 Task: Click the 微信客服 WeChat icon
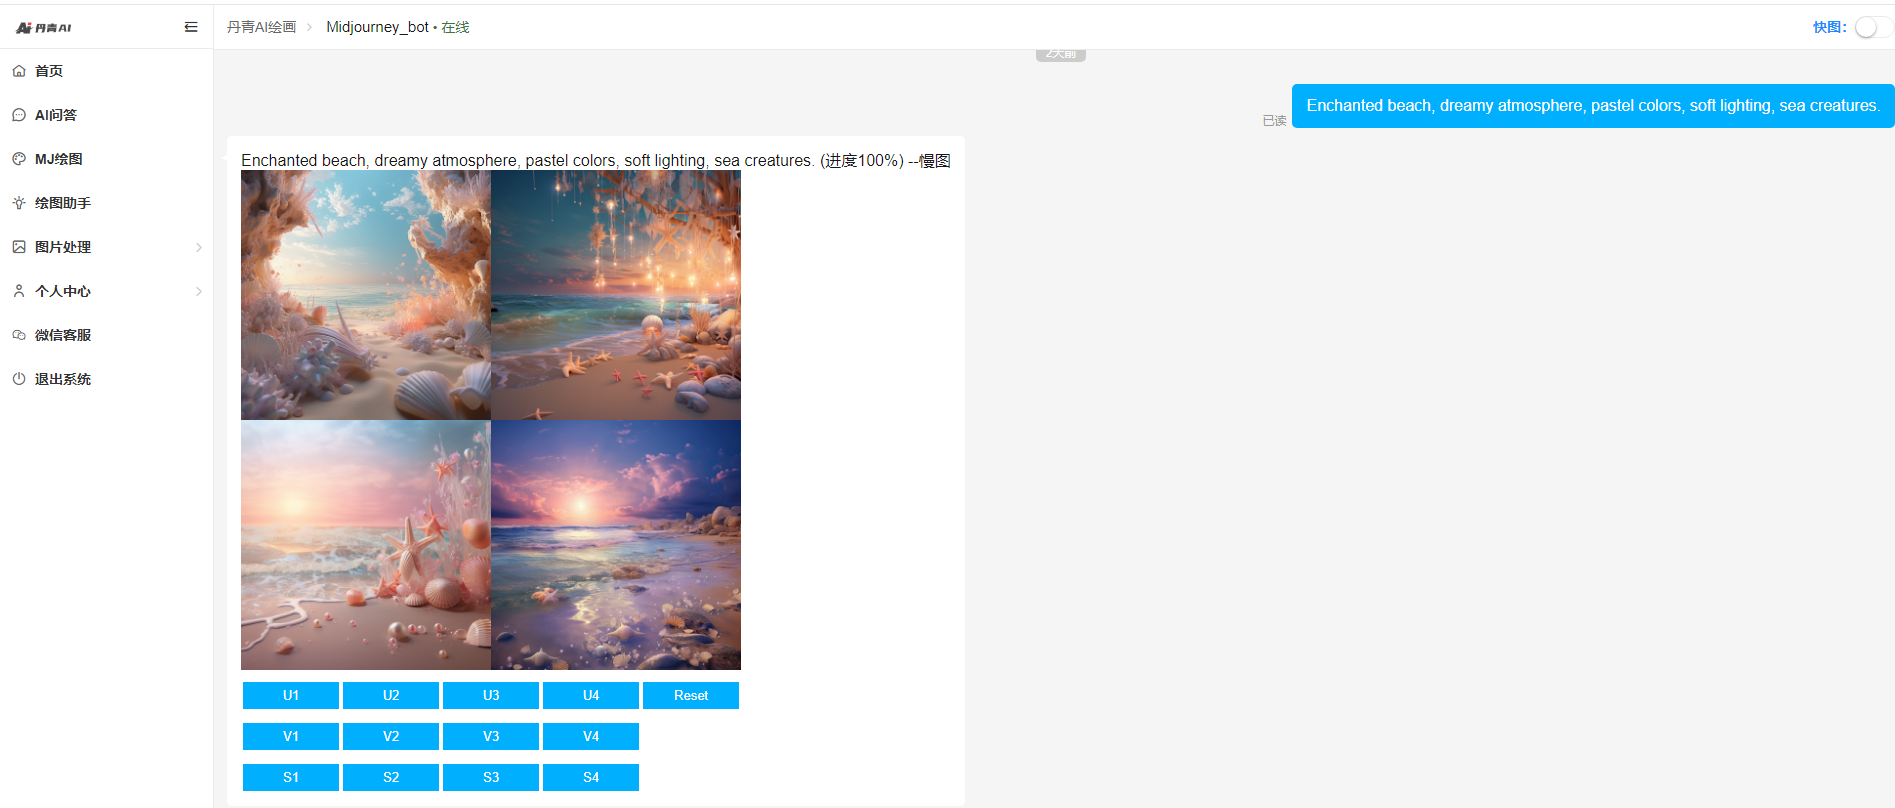pyautogui.click(x=19, y=335)
